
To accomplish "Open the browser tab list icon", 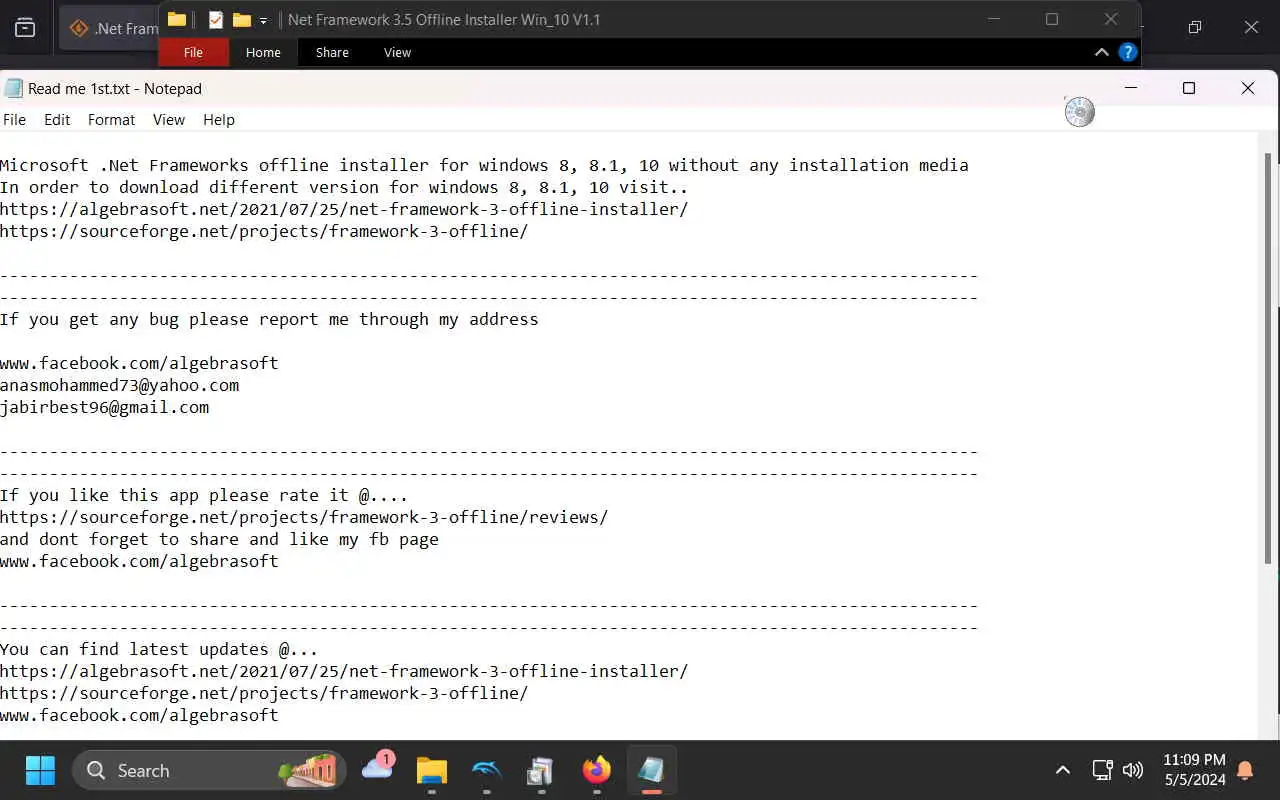I will click(25, 28).
